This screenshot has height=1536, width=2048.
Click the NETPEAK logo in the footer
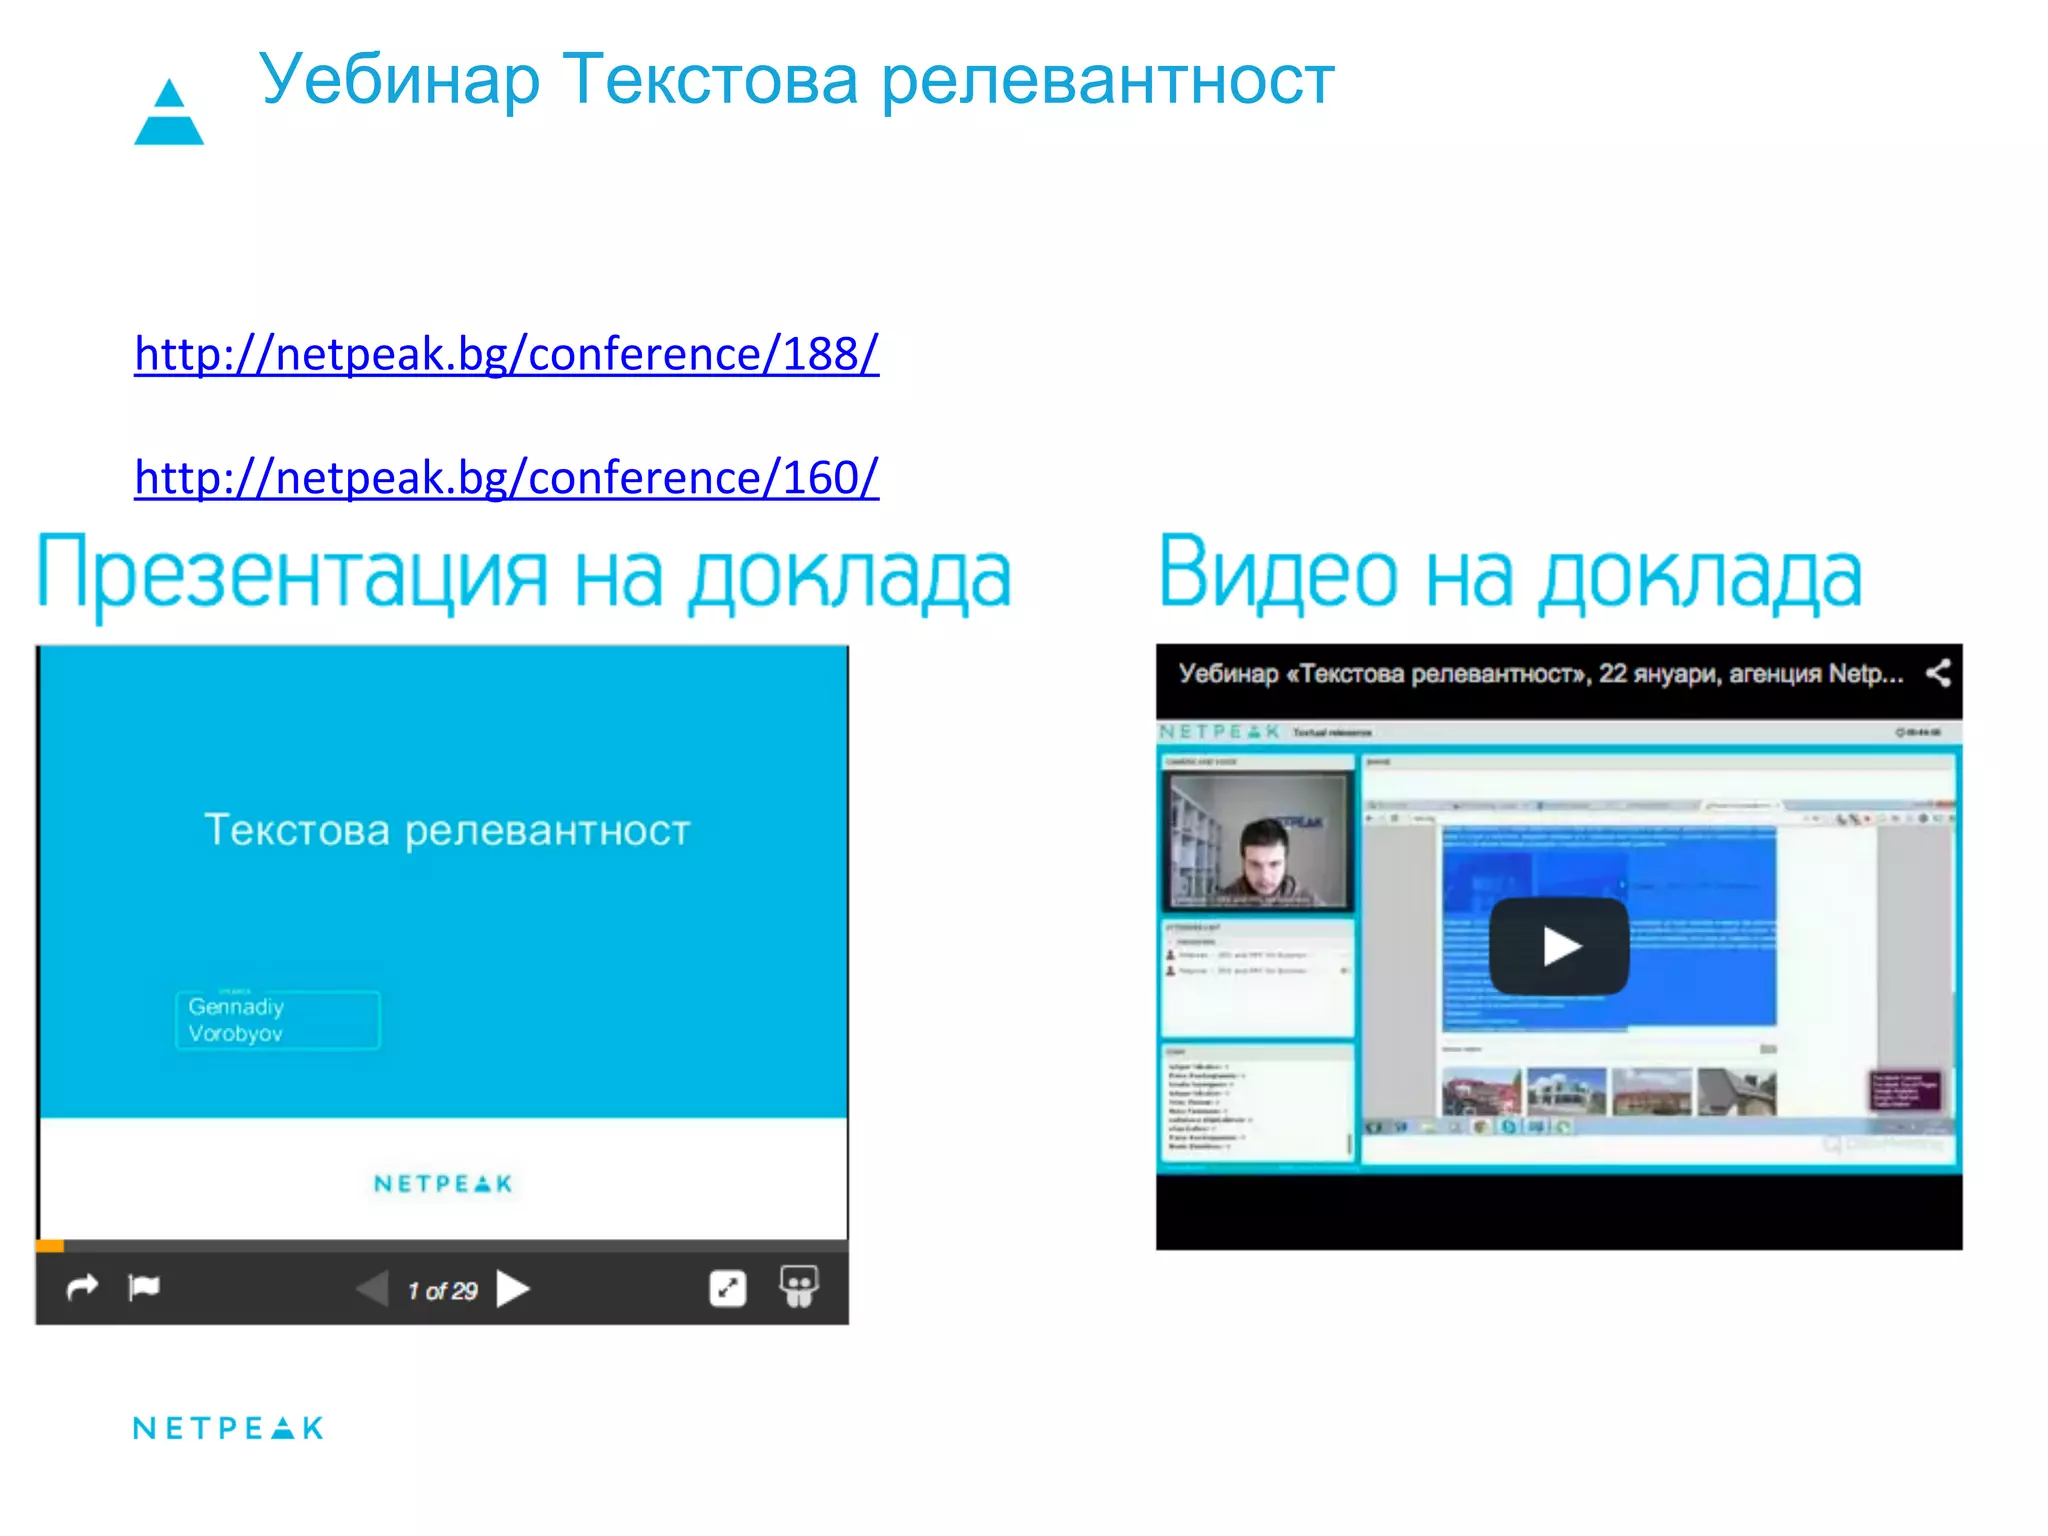[229, 1428]
